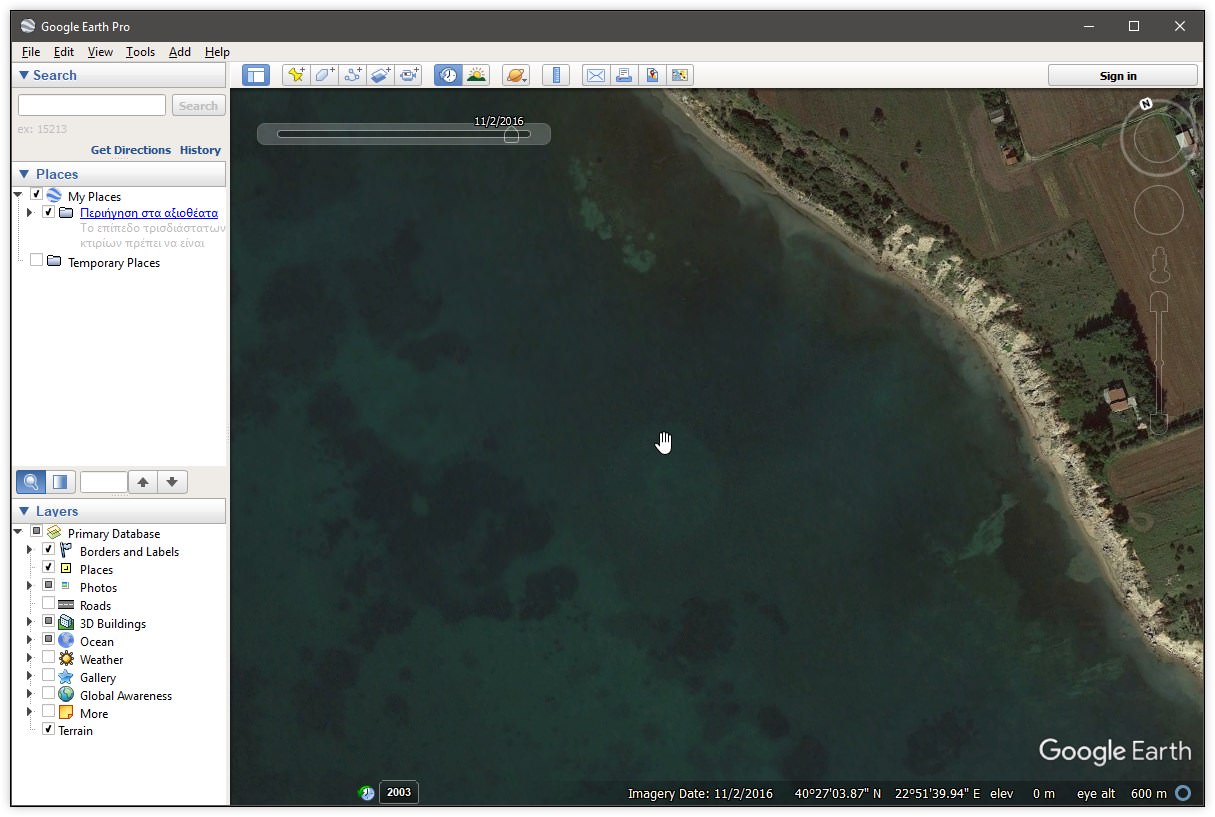Image resolution: width=1215 pixels, height=817 pixels.
Task: Open the Add menu
Action: tap(180, 52)
